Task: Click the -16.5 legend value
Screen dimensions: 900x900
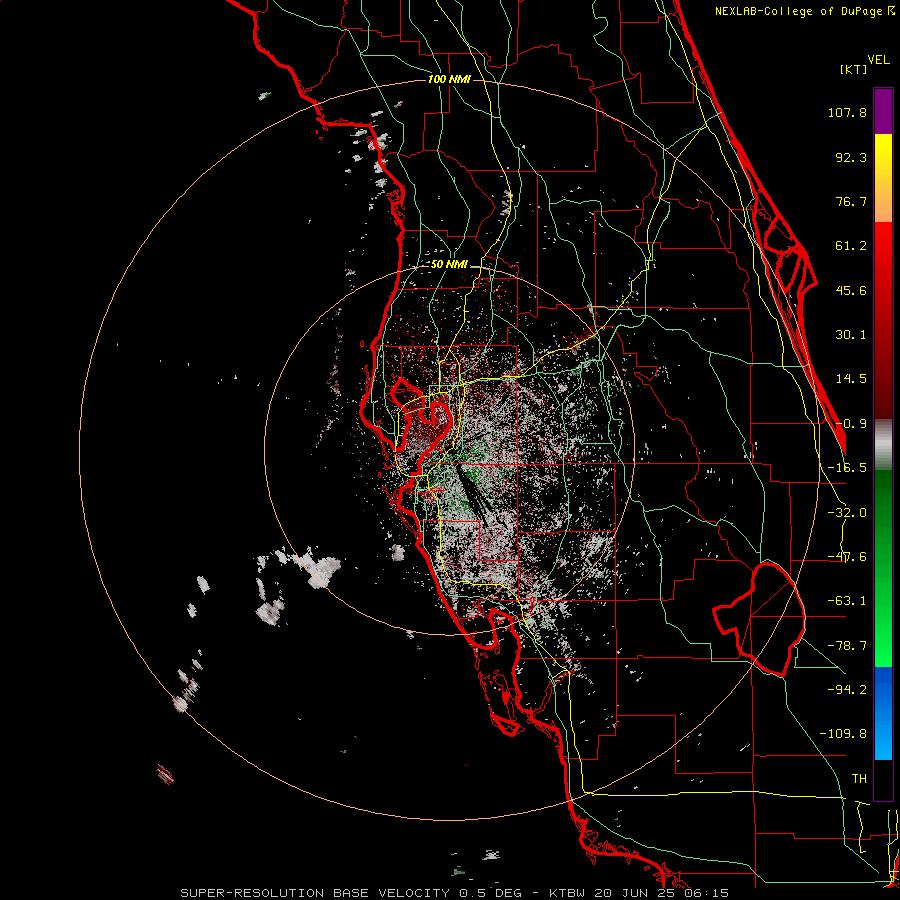Action: (x=847, y=468)
